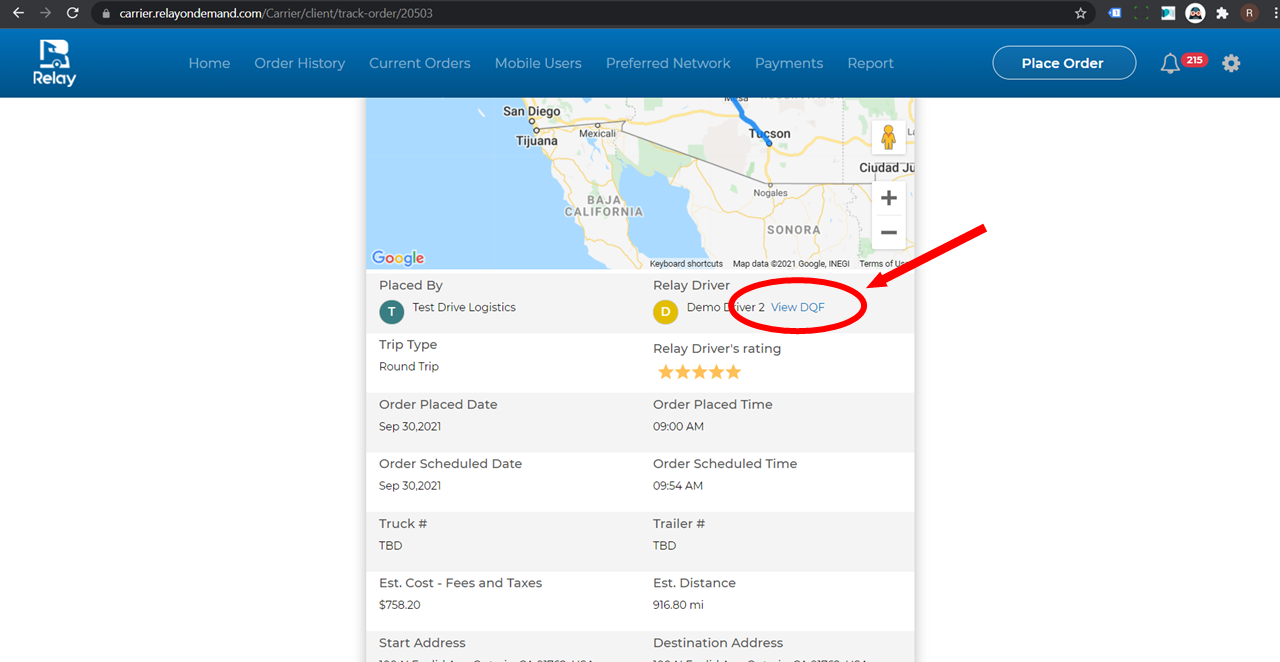
Task: Bookmark this page with star icon
Action: 1081,14
